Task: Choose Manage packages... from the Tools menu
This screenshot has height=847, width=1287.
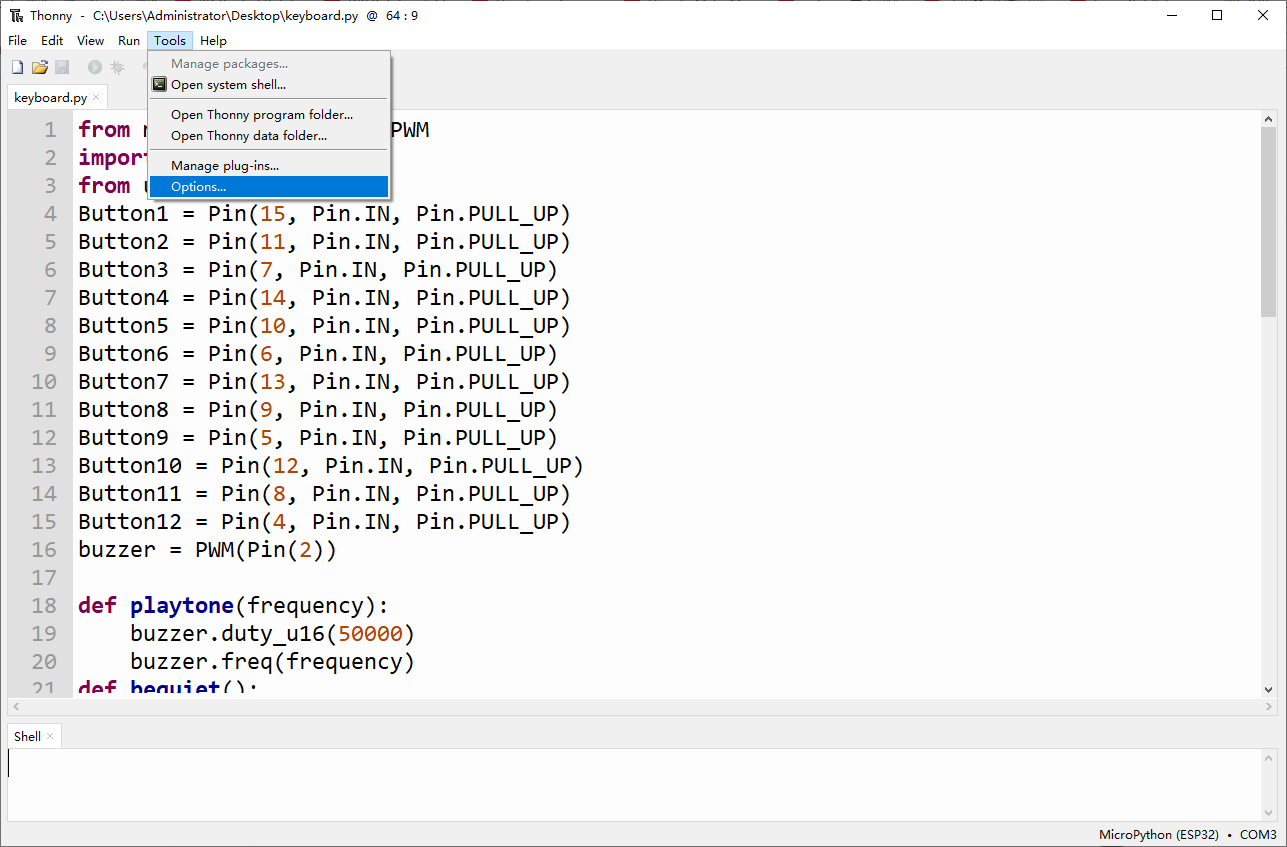Action: click(269, 64)
